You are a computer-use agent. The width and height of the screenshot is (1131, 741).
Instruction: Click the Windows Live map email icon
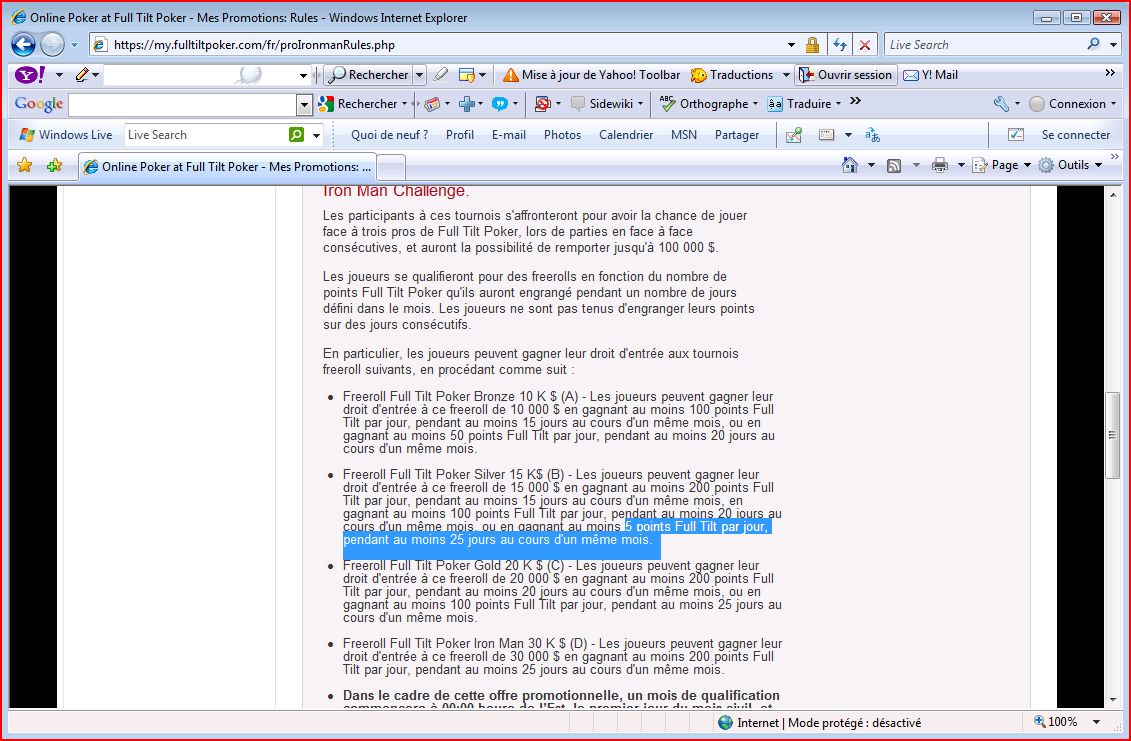click(793, 135)
